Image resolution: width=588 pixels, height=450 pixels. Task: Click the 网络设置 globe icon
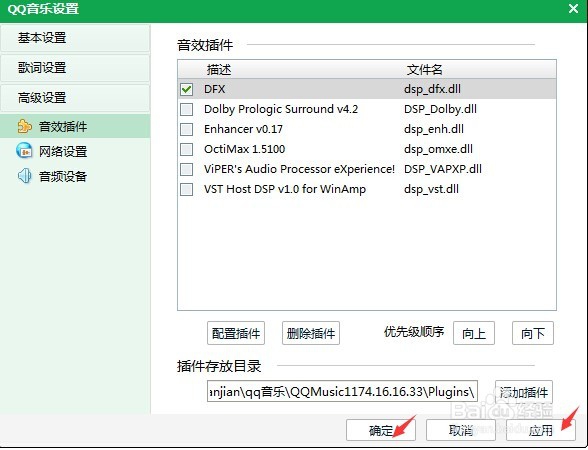pyautogui.click(x=24, y=151)
